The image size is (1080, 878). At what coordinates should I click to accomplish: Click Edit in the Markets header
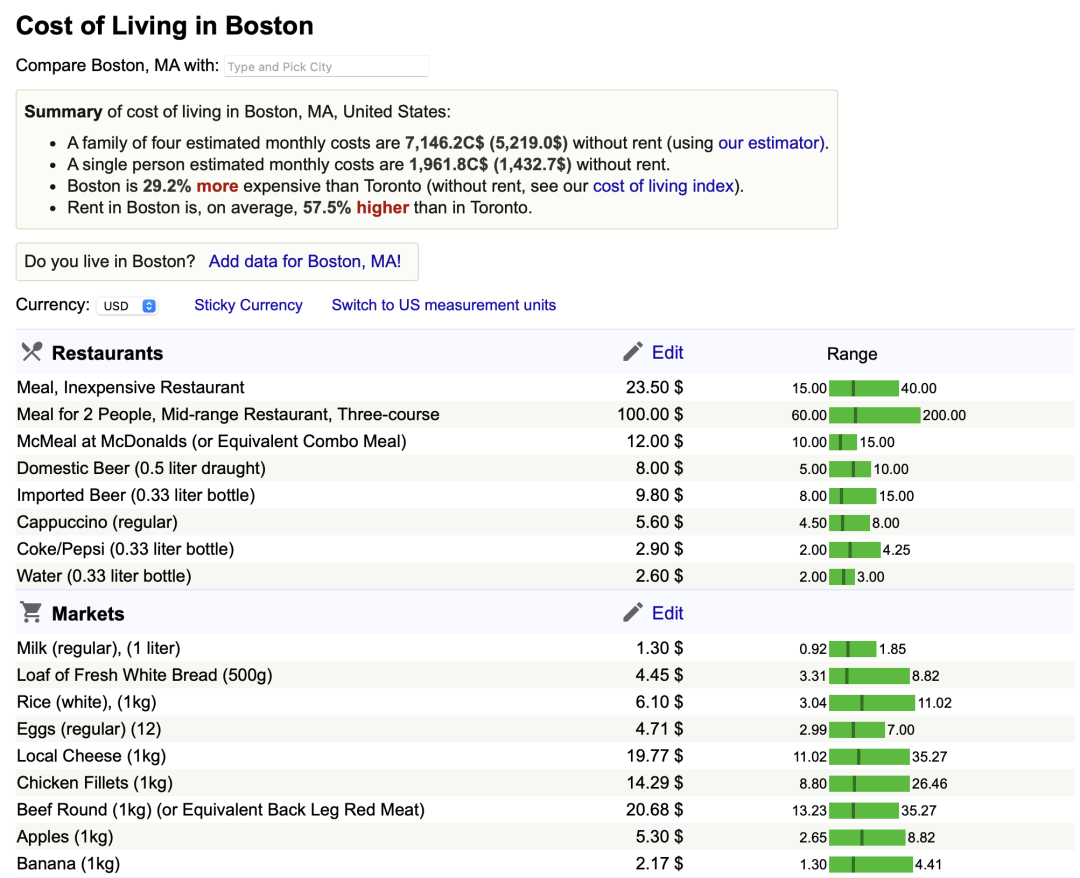pyautogui.click(x=667, y=613)
